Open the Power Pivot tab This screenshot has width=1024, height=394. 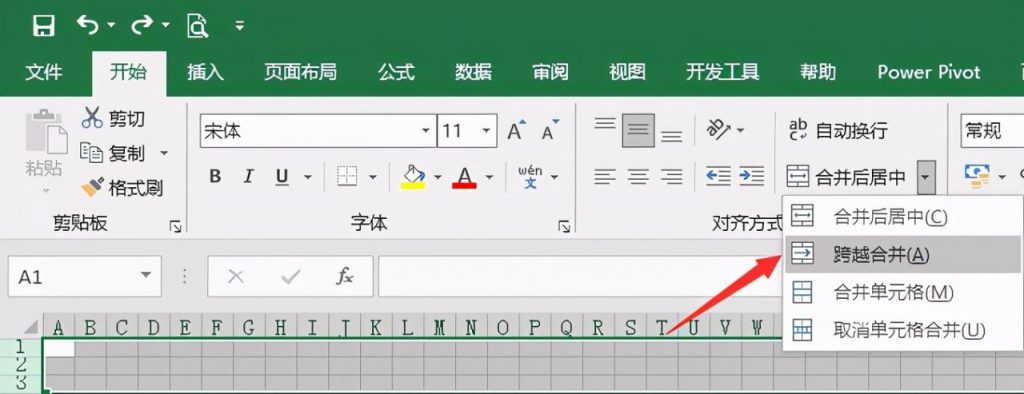929,72
